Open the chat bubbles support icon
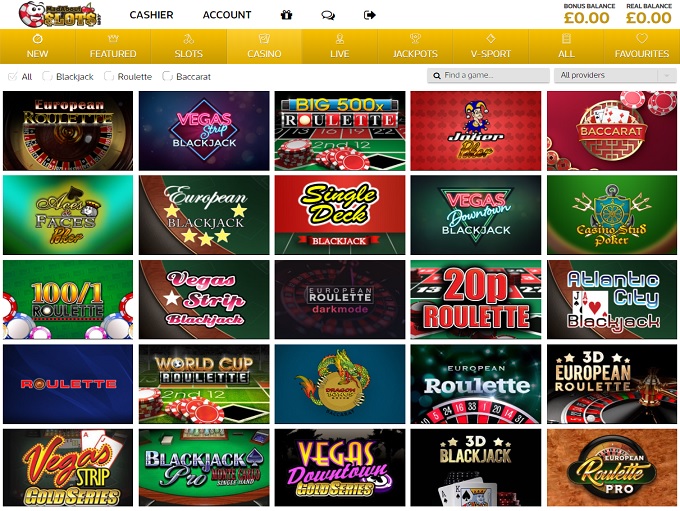Viewport: 680px width, 511px height. pyautogui.click(x=328, y=16)
